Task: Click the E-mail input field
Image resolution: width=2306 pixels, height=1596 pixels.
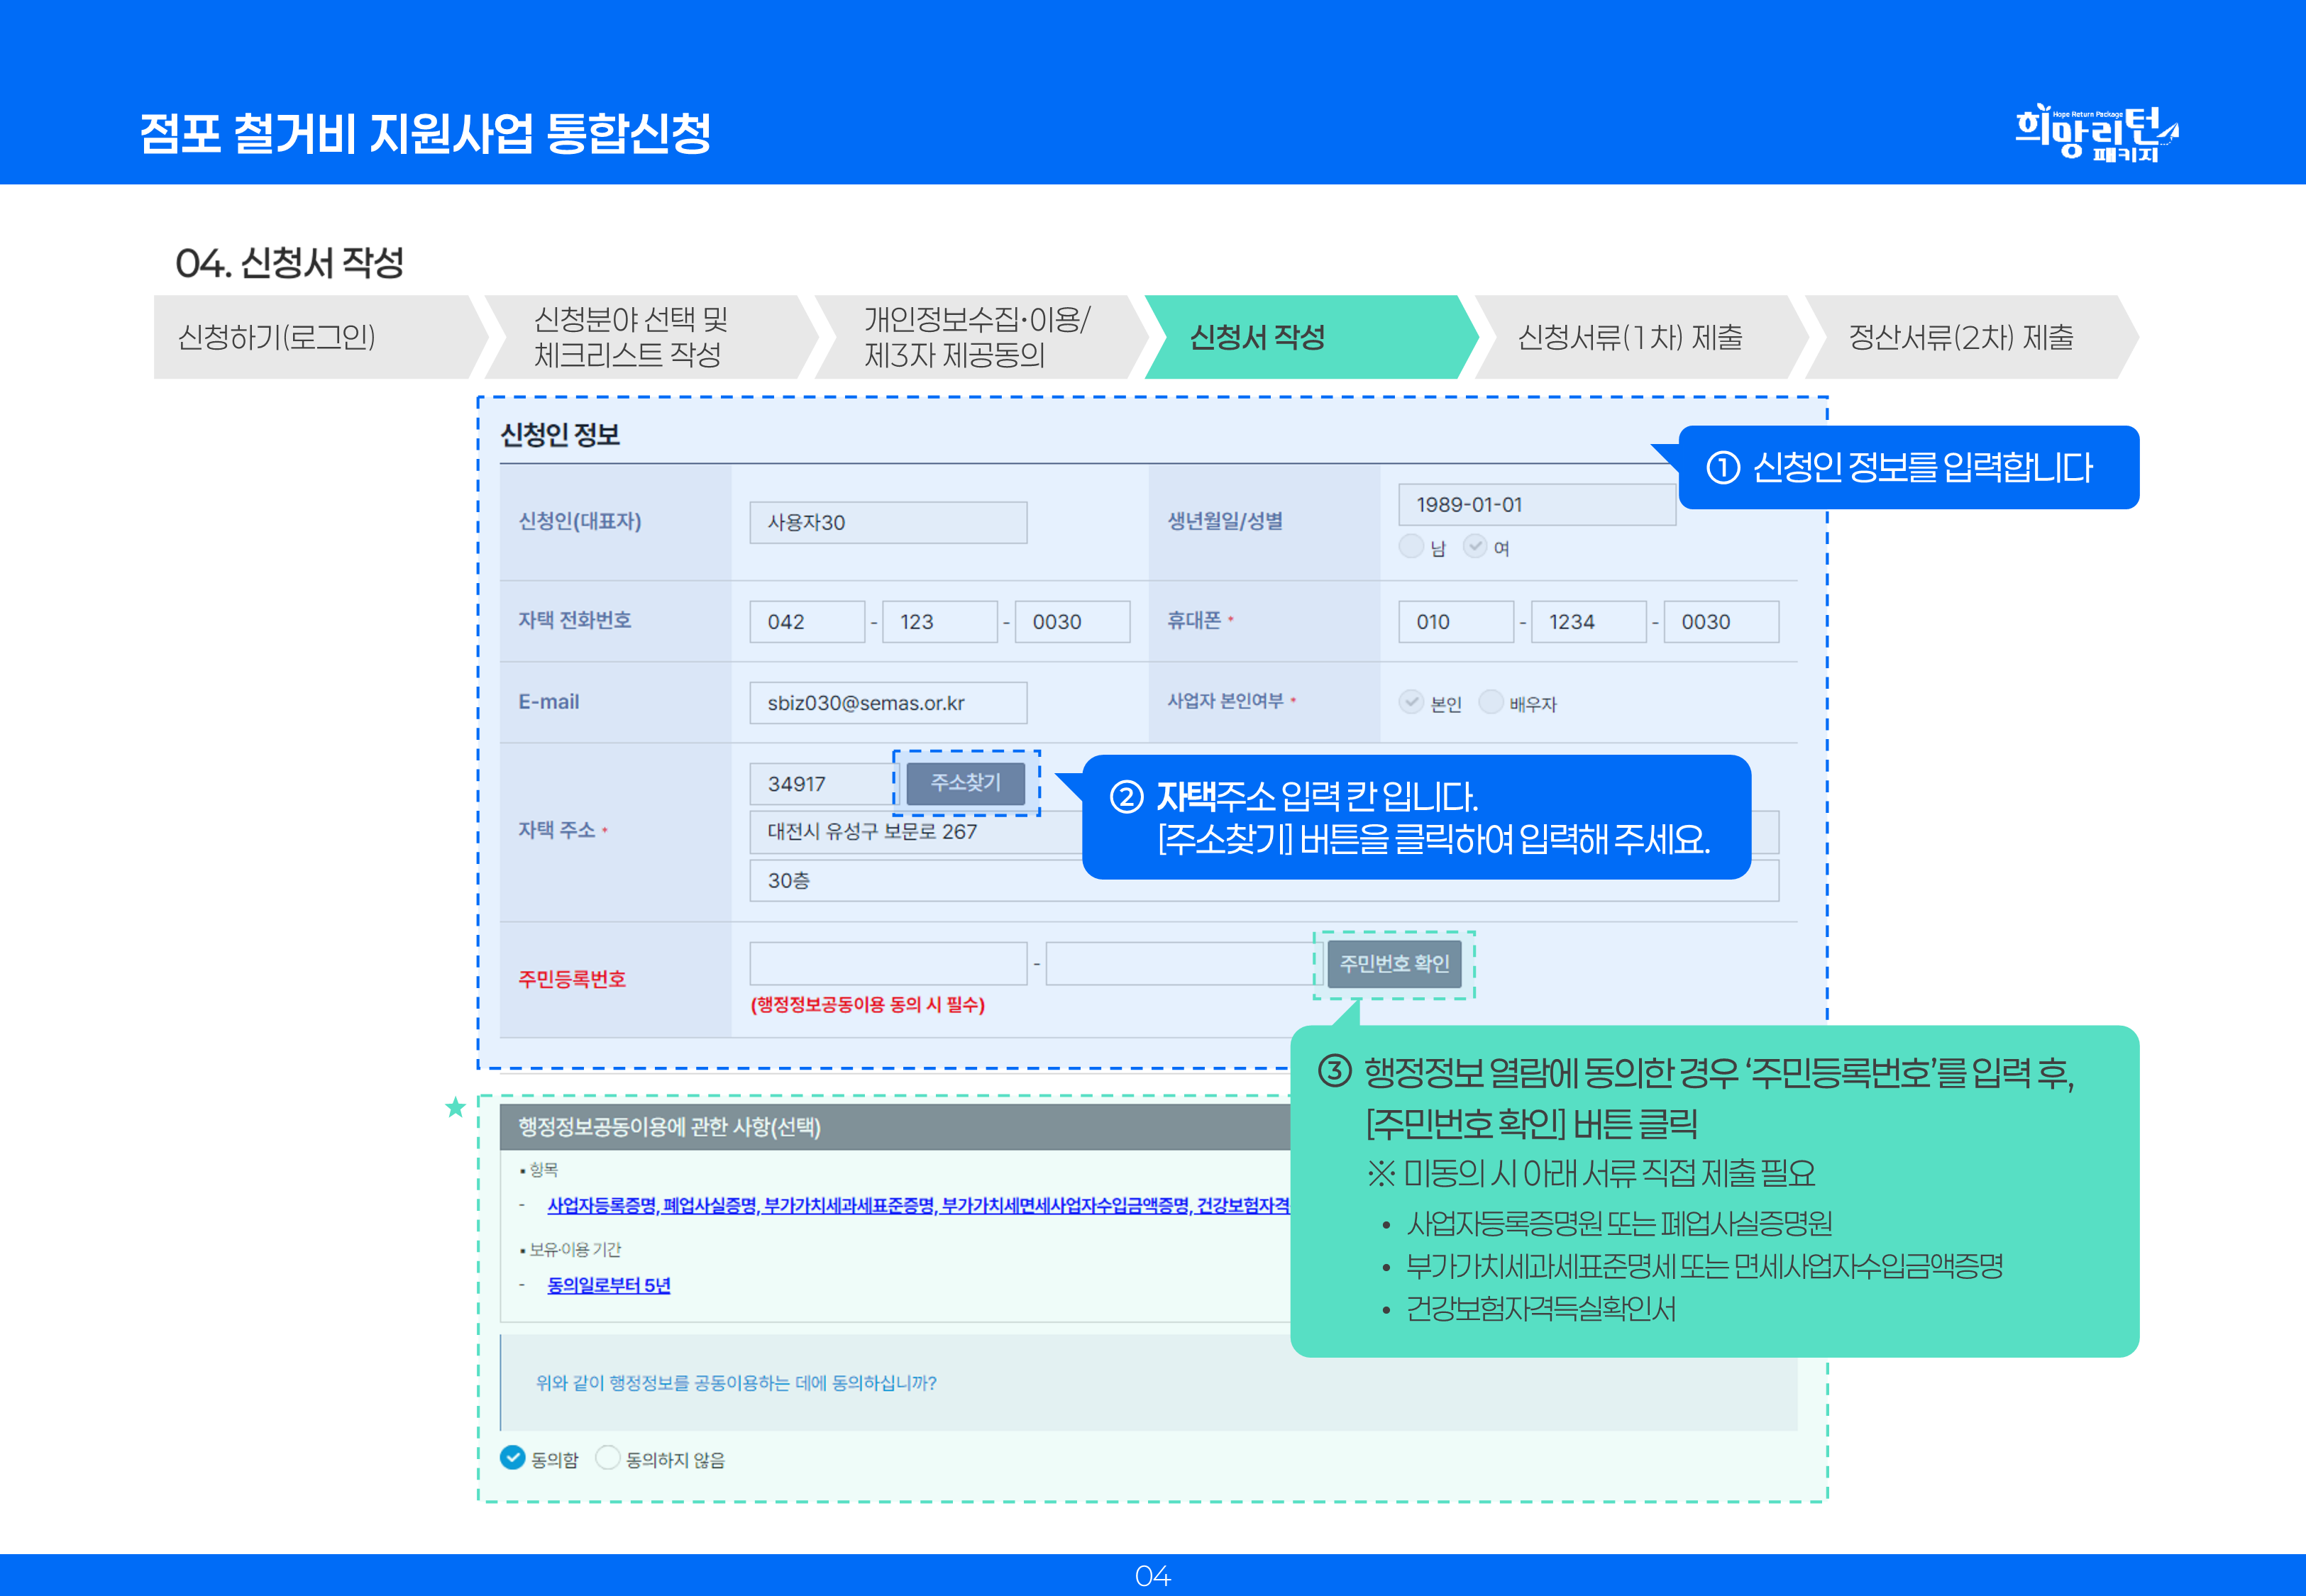Action: (x=888, y=703)
